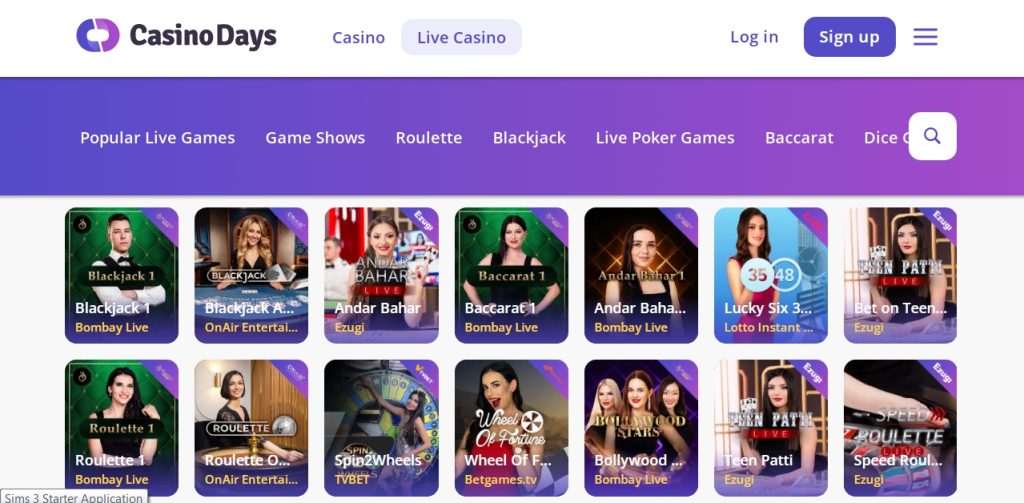Open the Blackjack 1 game tile
The image size is (1024, 503).
coord(121,275)
